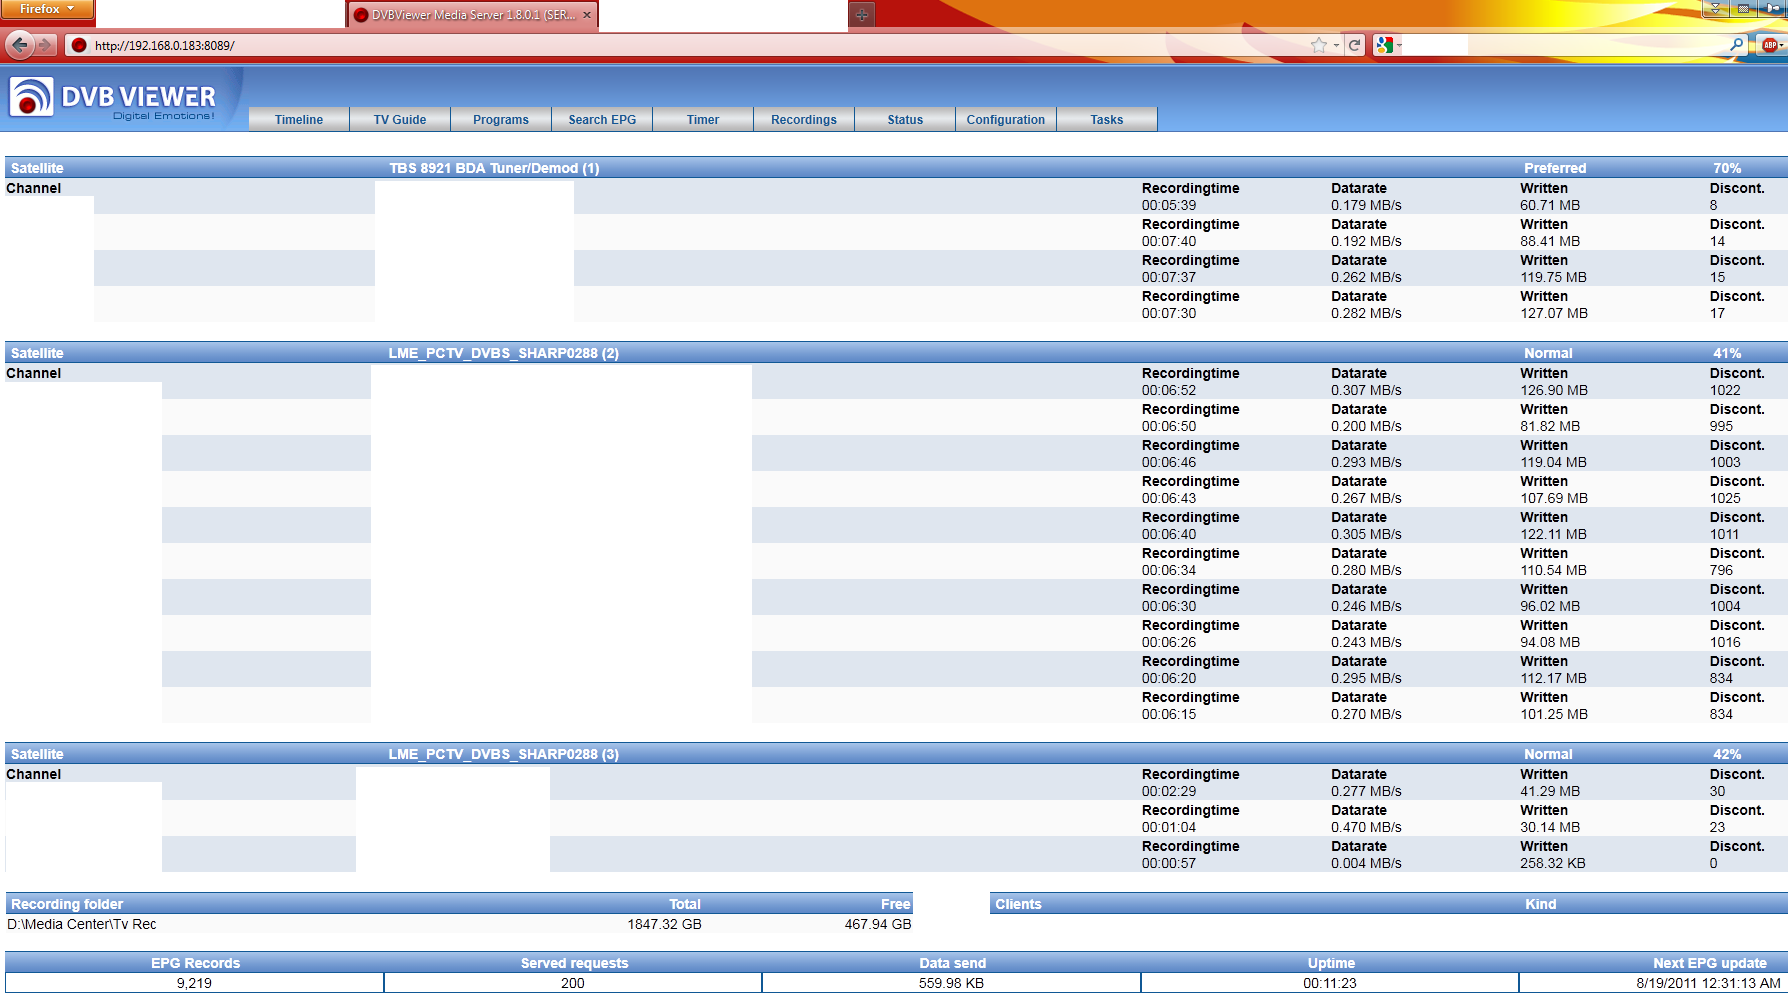
Task: Click the browser forward arrow
Action: point(45,45)
